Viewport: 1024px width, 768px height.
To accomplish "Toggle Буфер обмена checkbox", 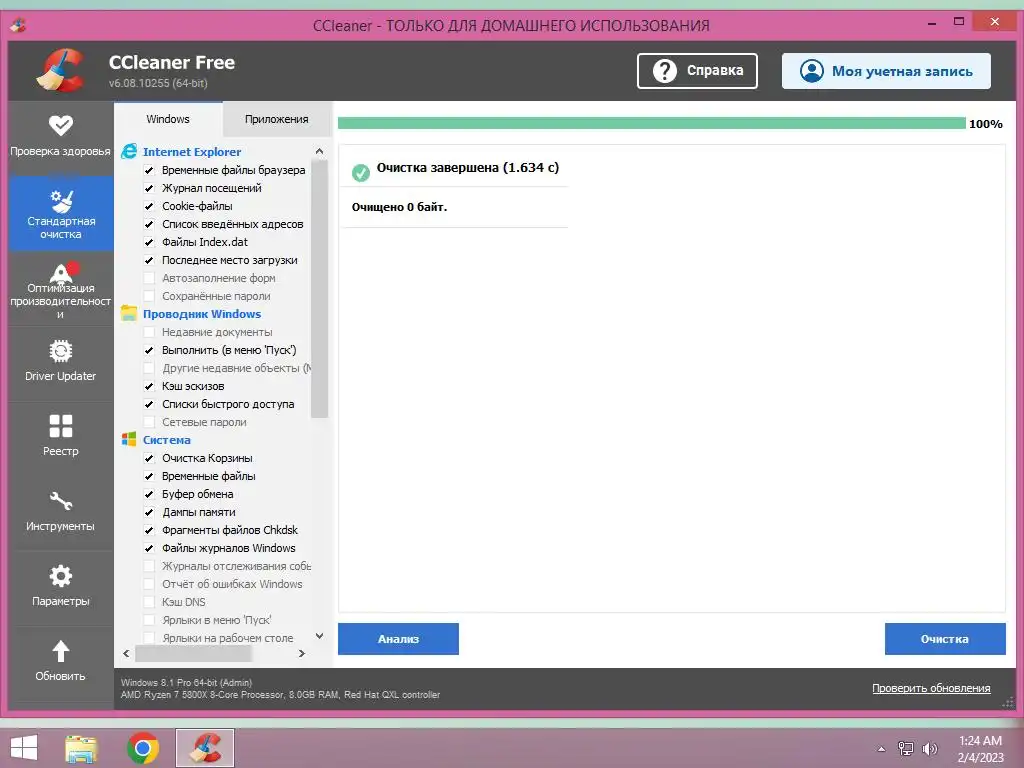I will tap(149, 494).
